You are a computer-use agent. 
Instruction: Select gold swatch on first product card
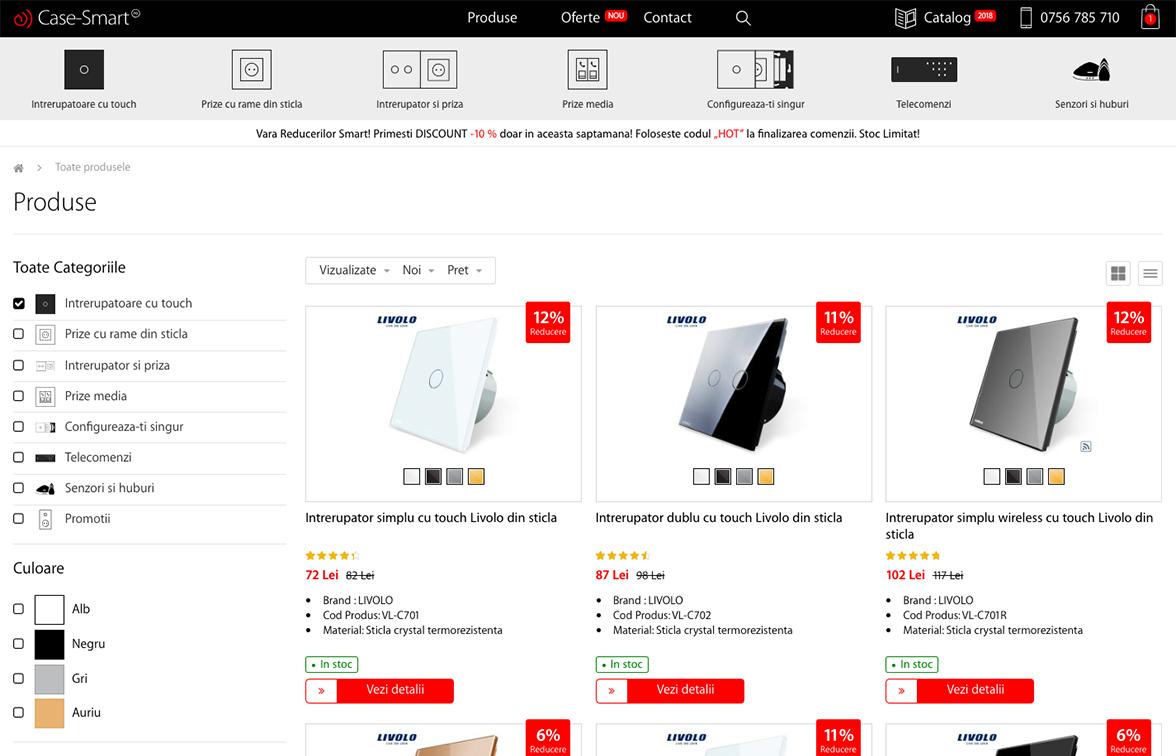[x=476, y=477]
